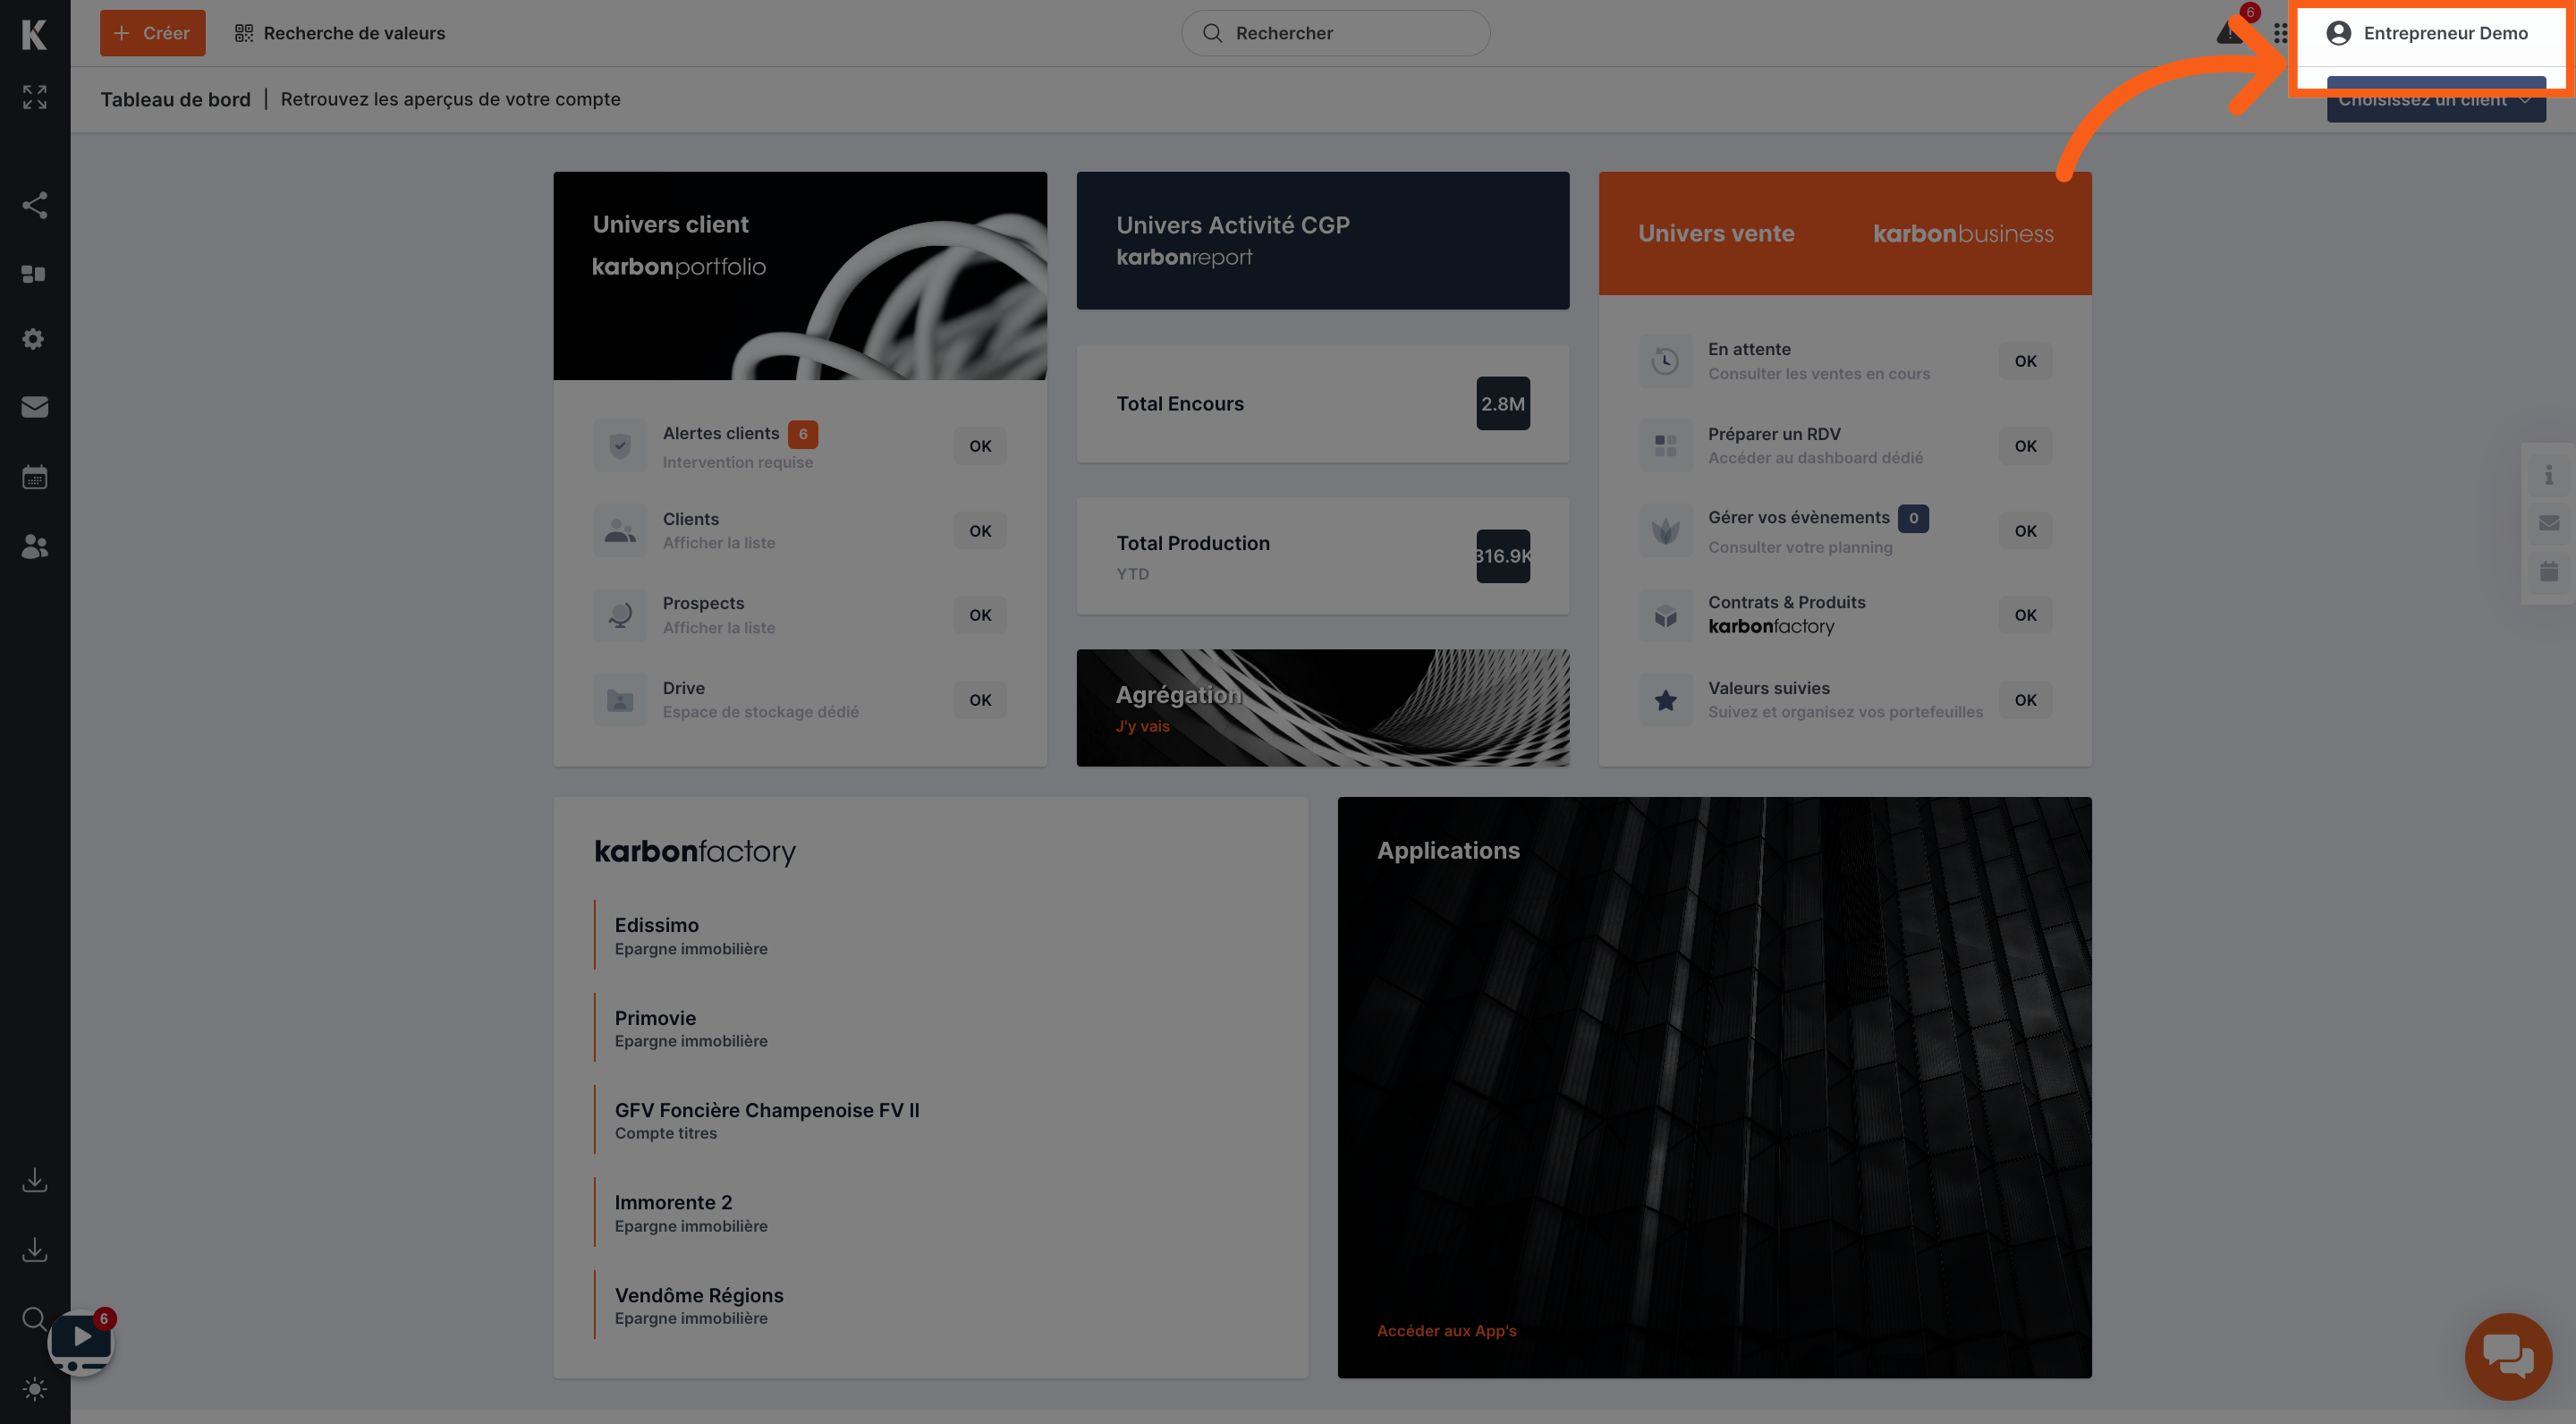Click the Alertes clients count badge 6
Image resolution: width=2576 pixels, height=1424 pixels.
pos(802,434)
